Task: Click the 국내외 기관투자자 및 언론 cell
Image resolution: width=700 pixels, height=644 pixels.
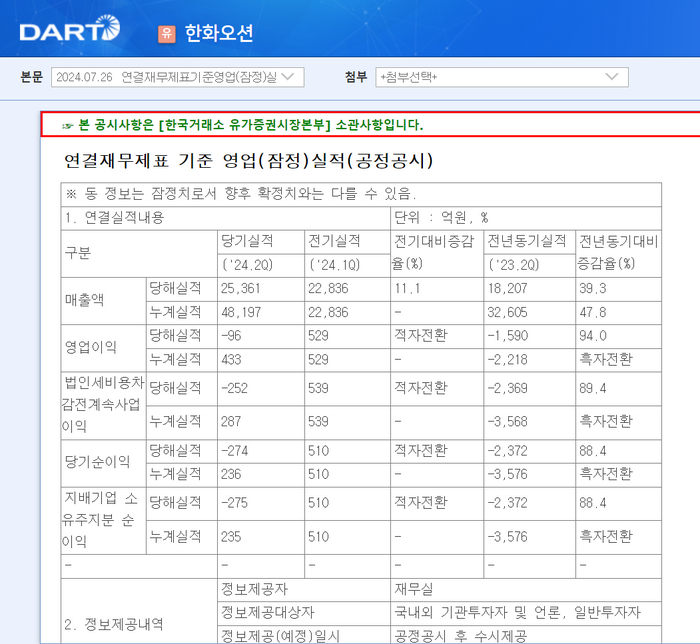Action: [526, 613]
